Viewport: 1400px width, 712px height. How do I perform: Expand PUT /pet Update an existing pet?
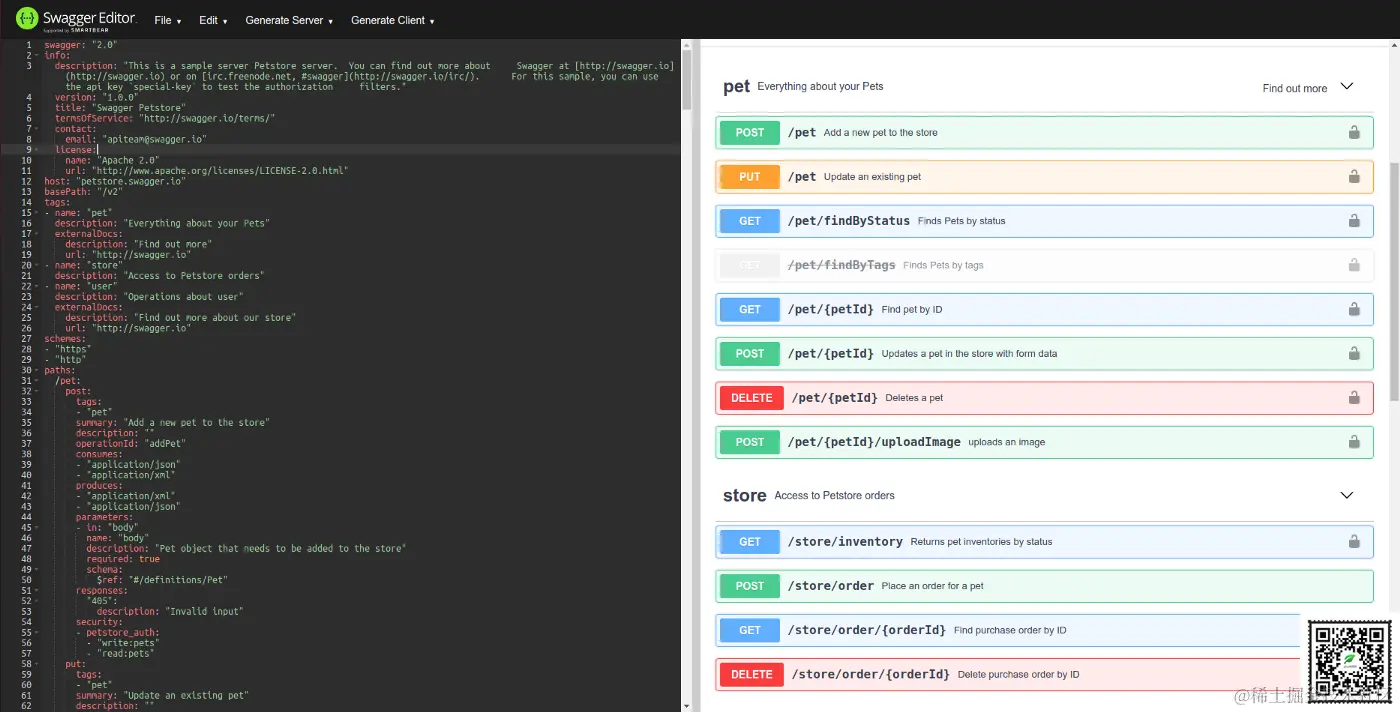point(1044,176)
